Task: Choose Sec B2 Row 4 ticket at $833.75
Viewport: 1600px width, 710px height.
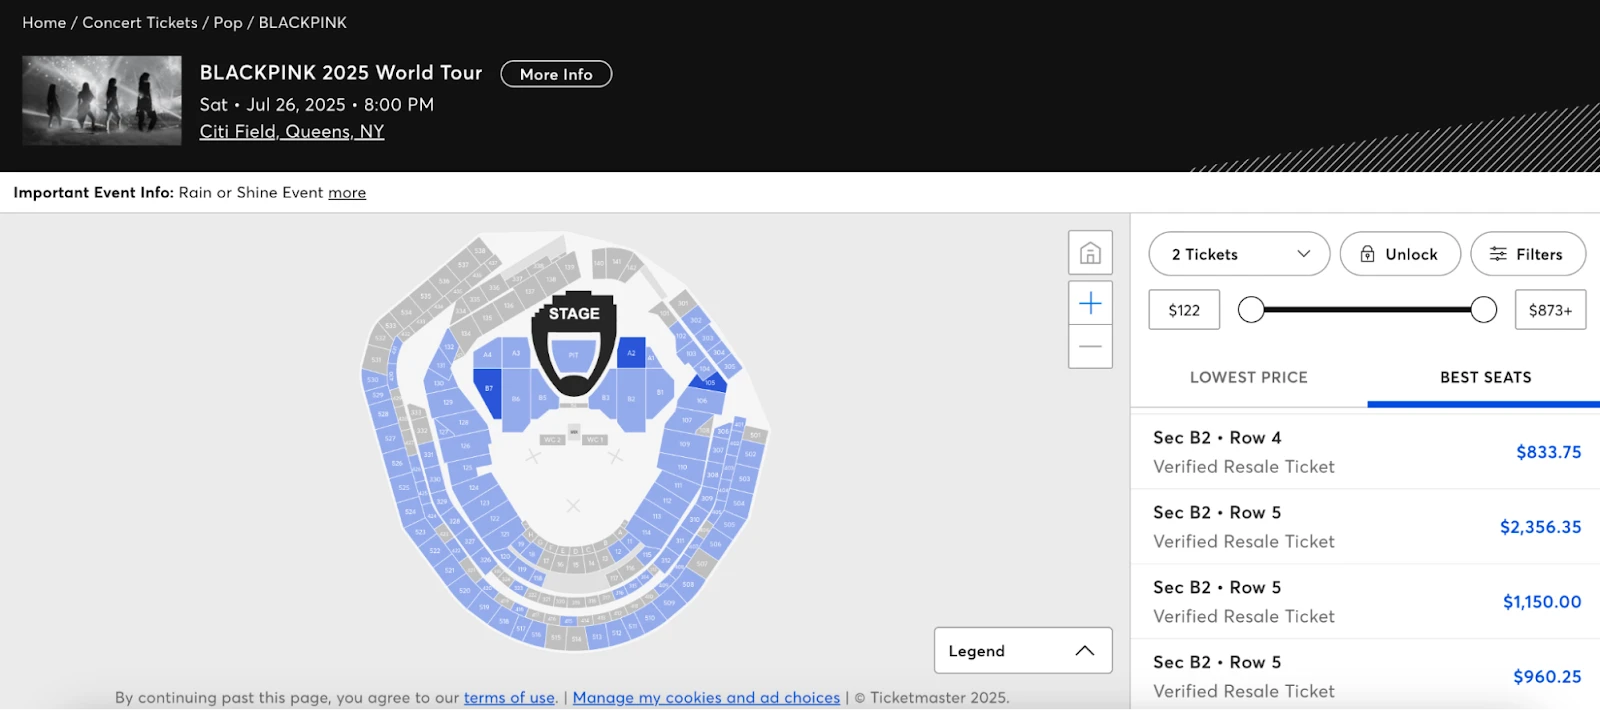Action: pyautogui.click(x=1366, y=452)
